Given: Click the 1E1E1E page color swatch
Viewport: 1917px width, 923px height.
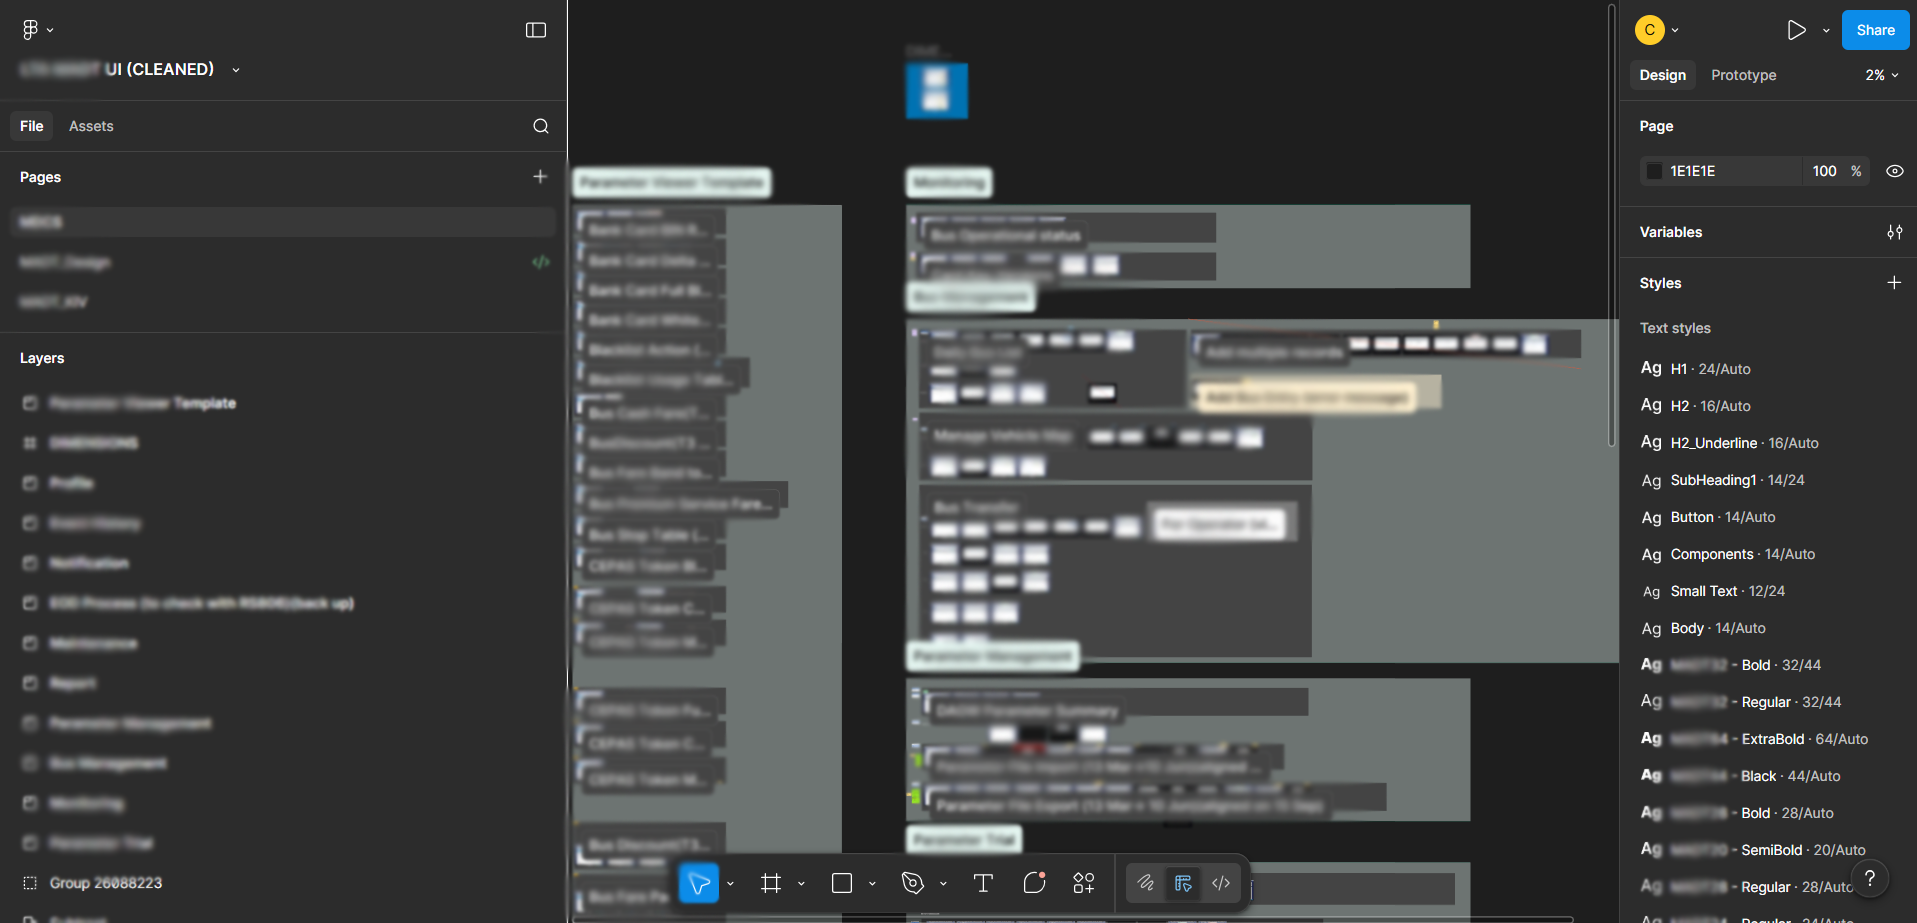Looking at the screenshot, I should point(1655,171).
